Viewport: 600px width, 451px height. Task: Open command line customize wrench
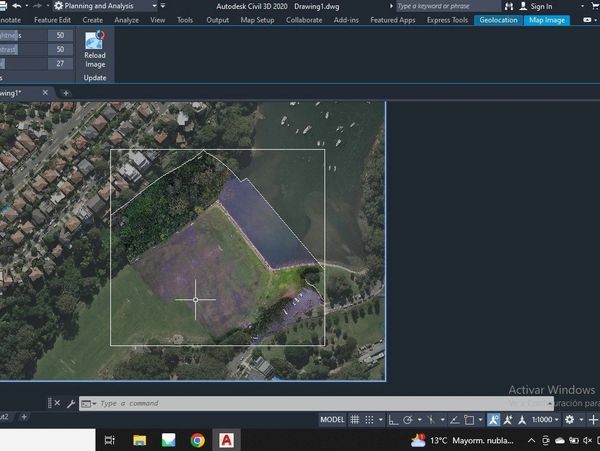tap(71, 403)
